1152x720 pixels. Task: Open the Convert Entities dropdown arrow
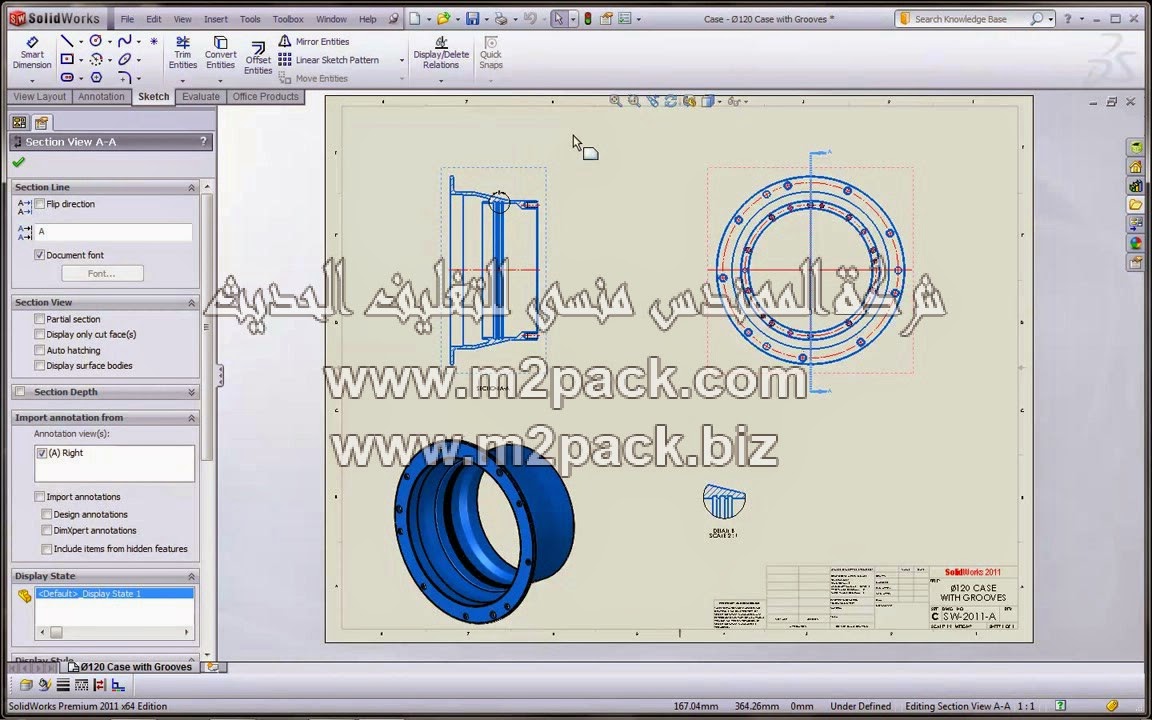tap(220, 80)
